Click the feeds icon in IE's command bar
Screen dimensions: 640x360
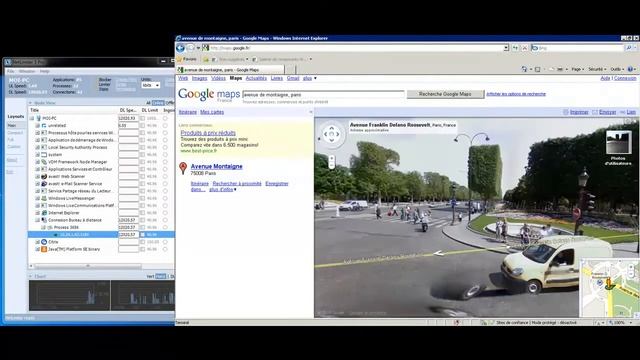538,69
